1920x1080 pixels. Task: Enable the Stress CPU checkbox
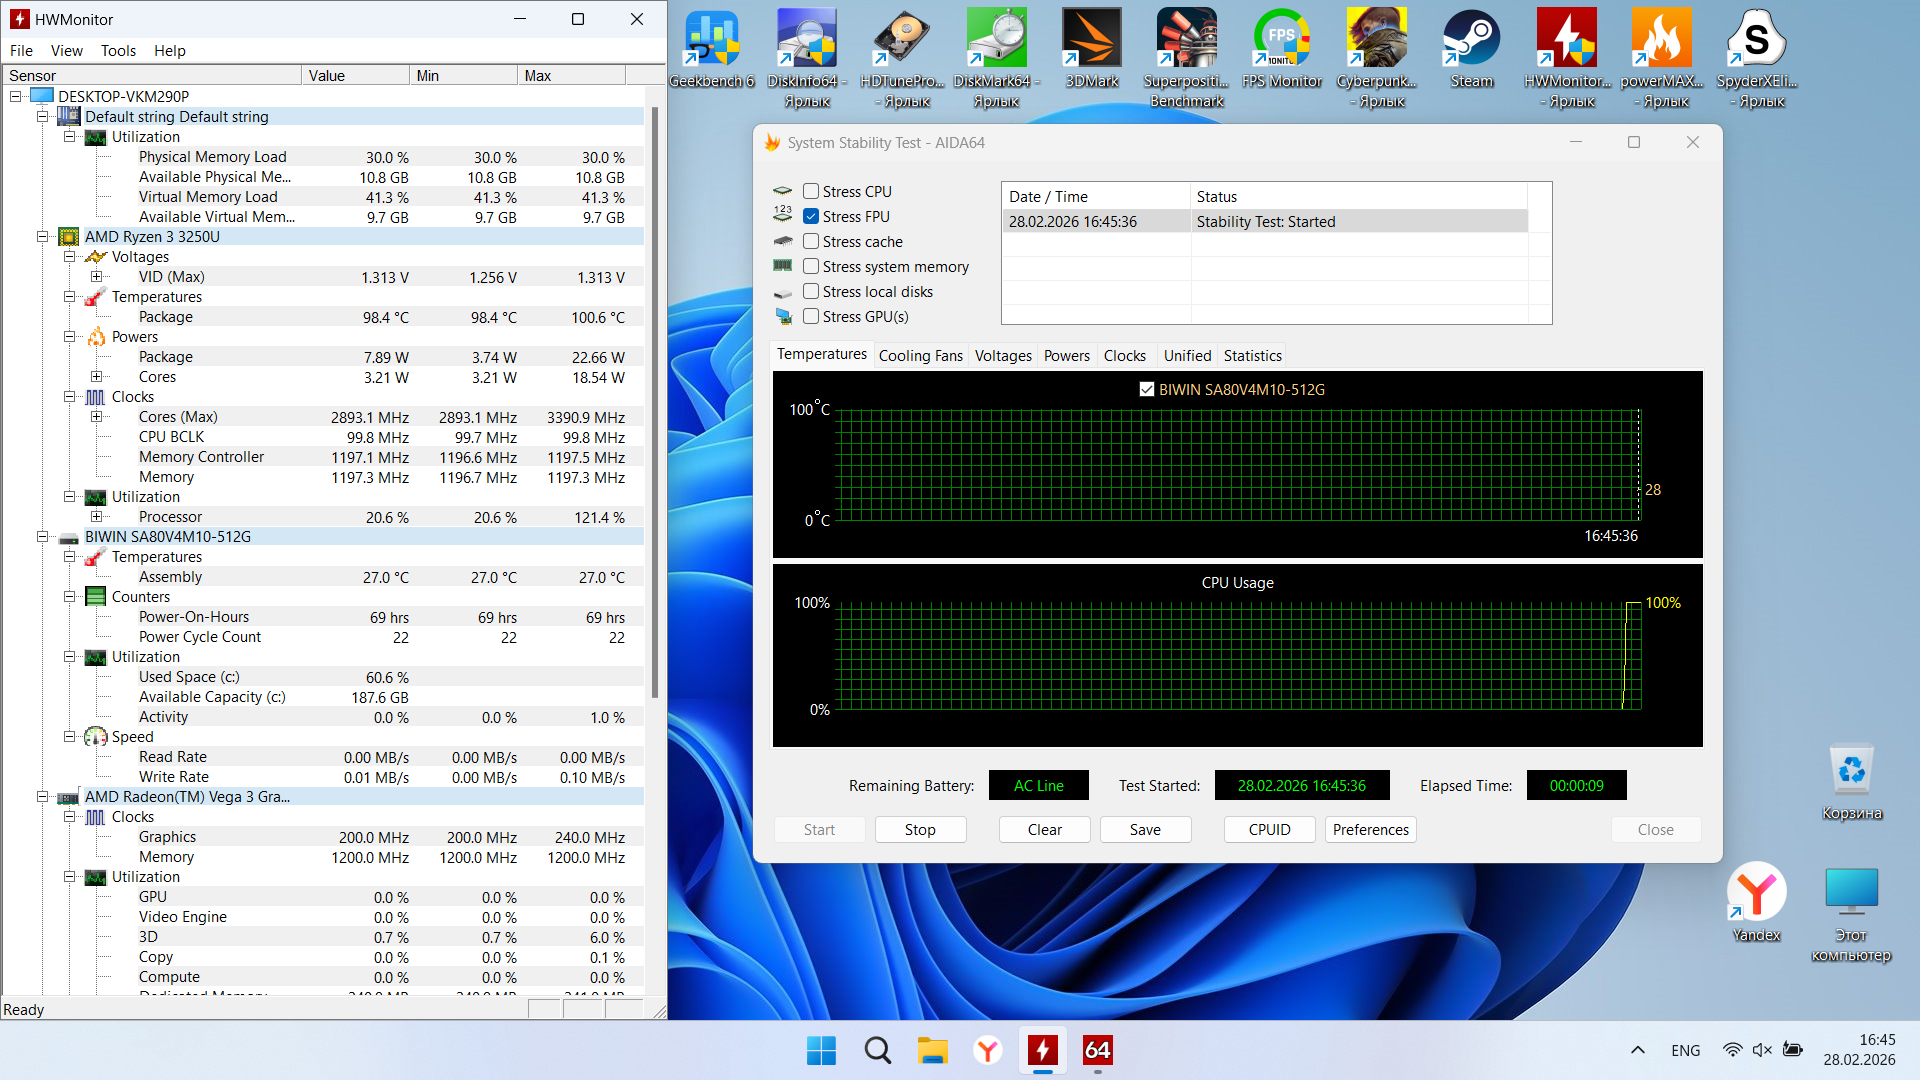point(811,191)
